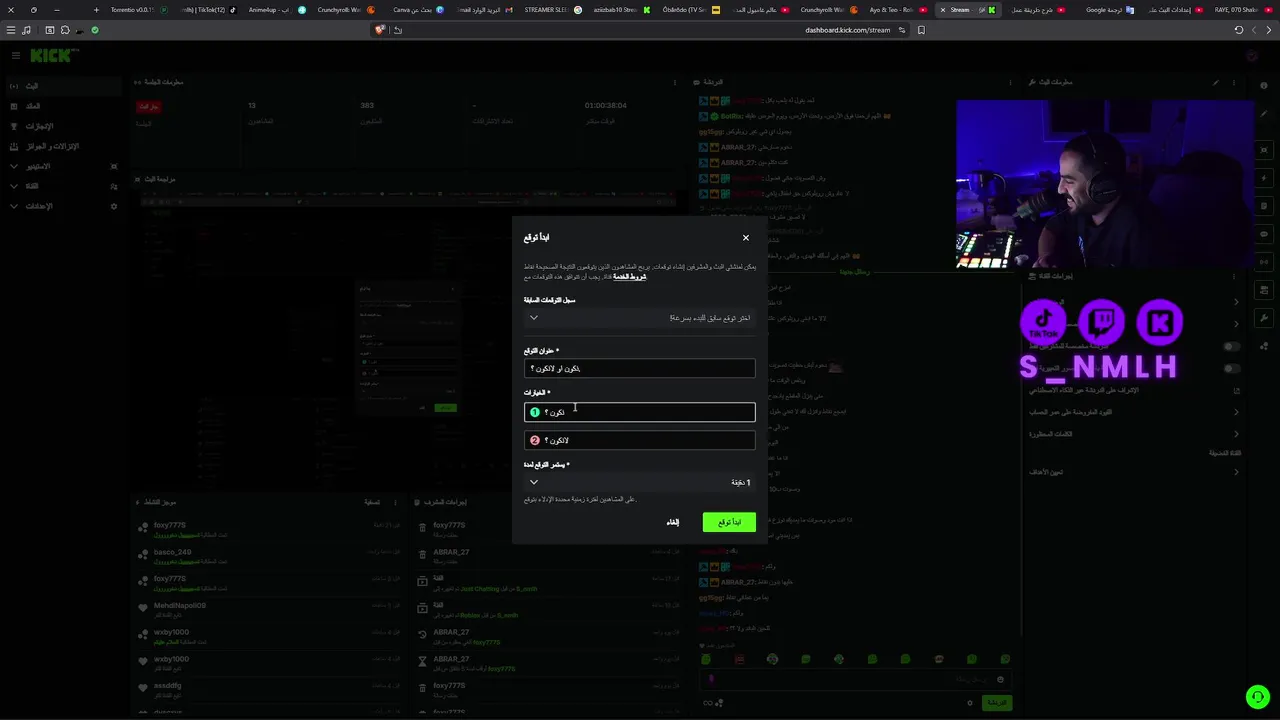The width and height of the screenshot is (1280, 720).
Task: Toggle the first switch in channel actions
Action: [1232, 346]
